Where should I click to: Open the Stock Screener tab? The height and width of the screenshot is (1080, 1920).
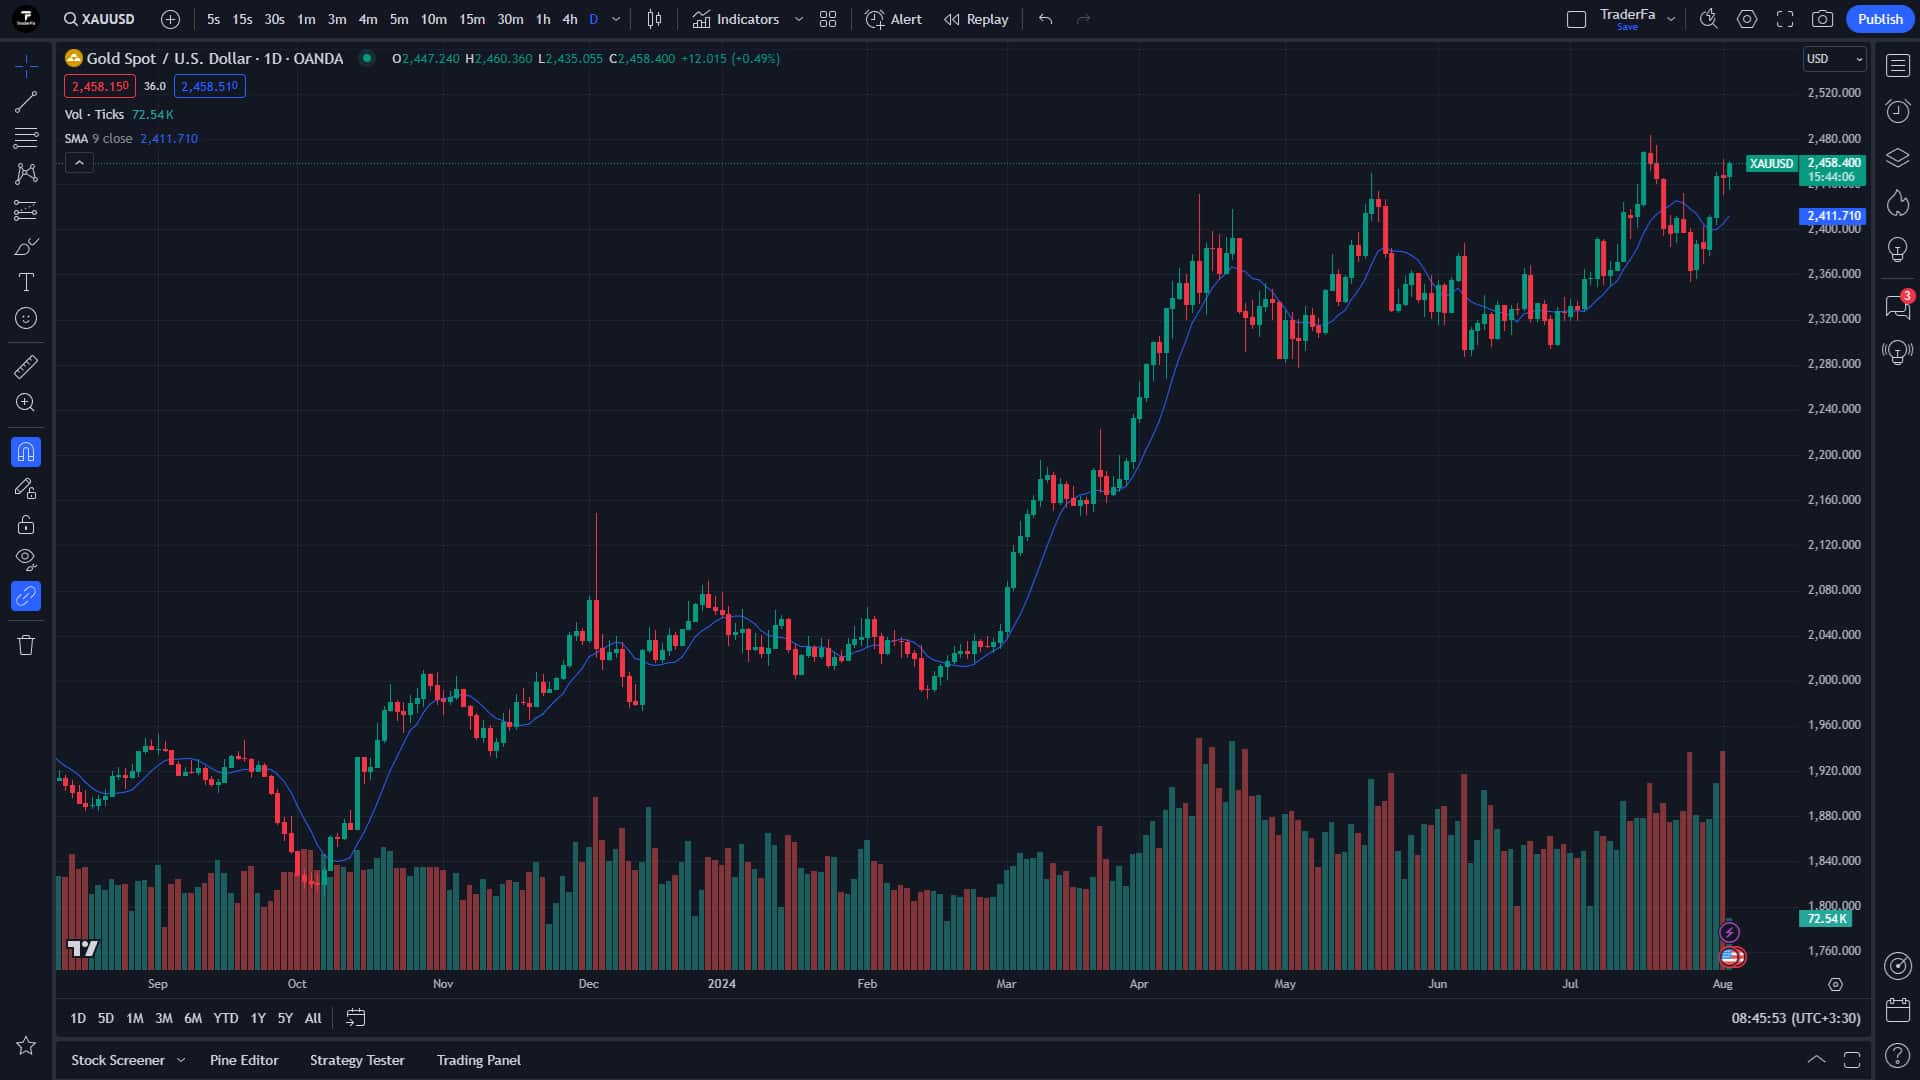(118, 1060)
